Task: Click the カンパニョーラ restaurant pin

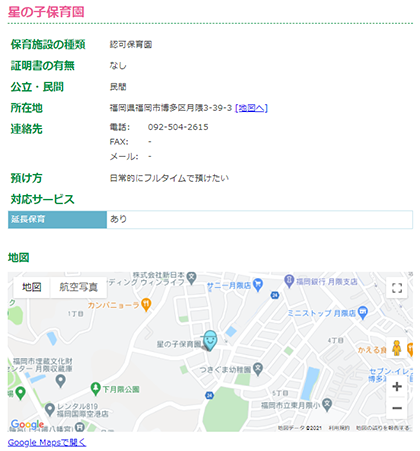Action: 146,305
